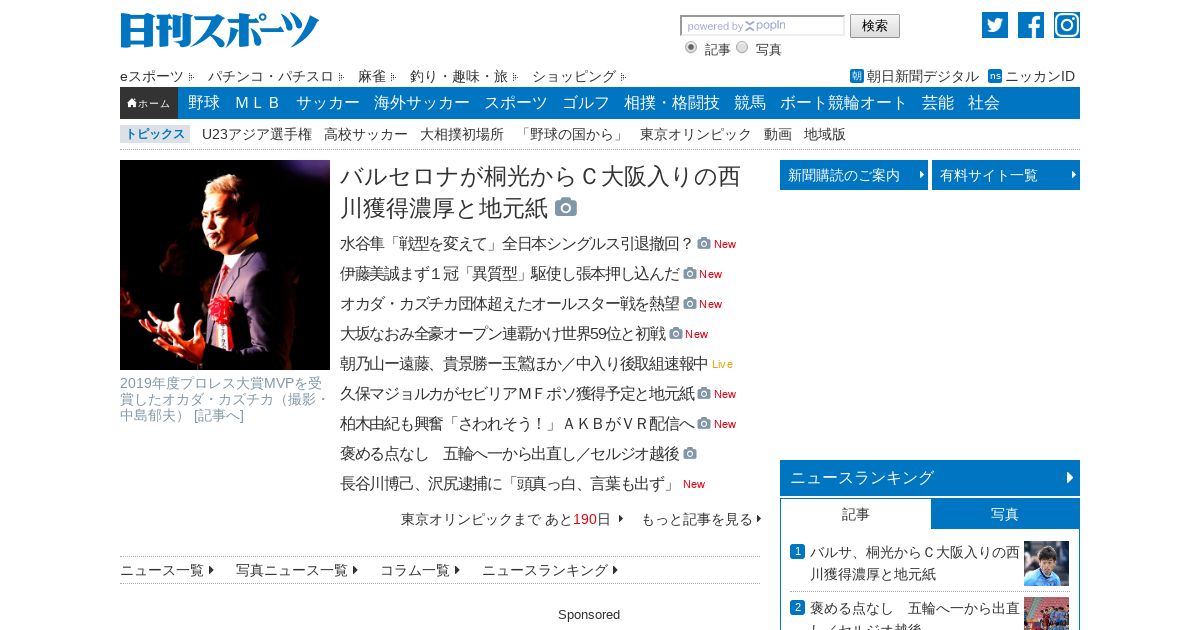Click the 検索 search button
Viewport: 1200px width, 630px height.
coord(875,26)
